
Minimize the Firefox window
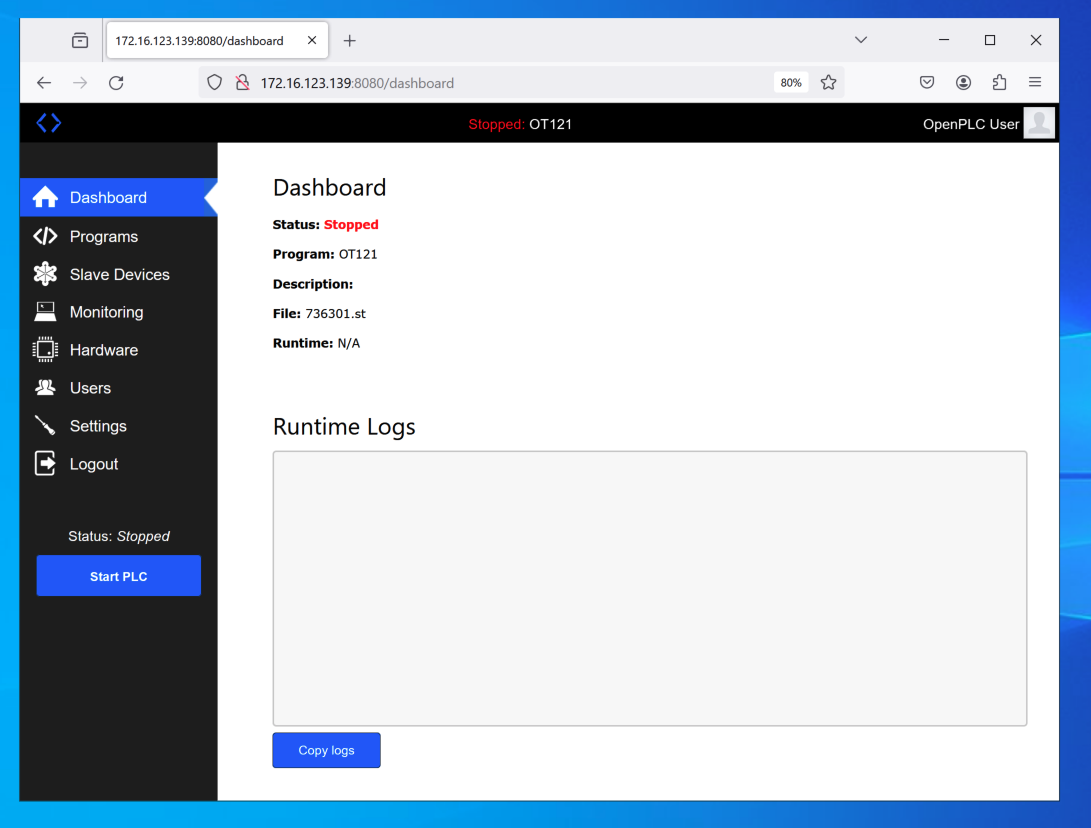point(943,40)
